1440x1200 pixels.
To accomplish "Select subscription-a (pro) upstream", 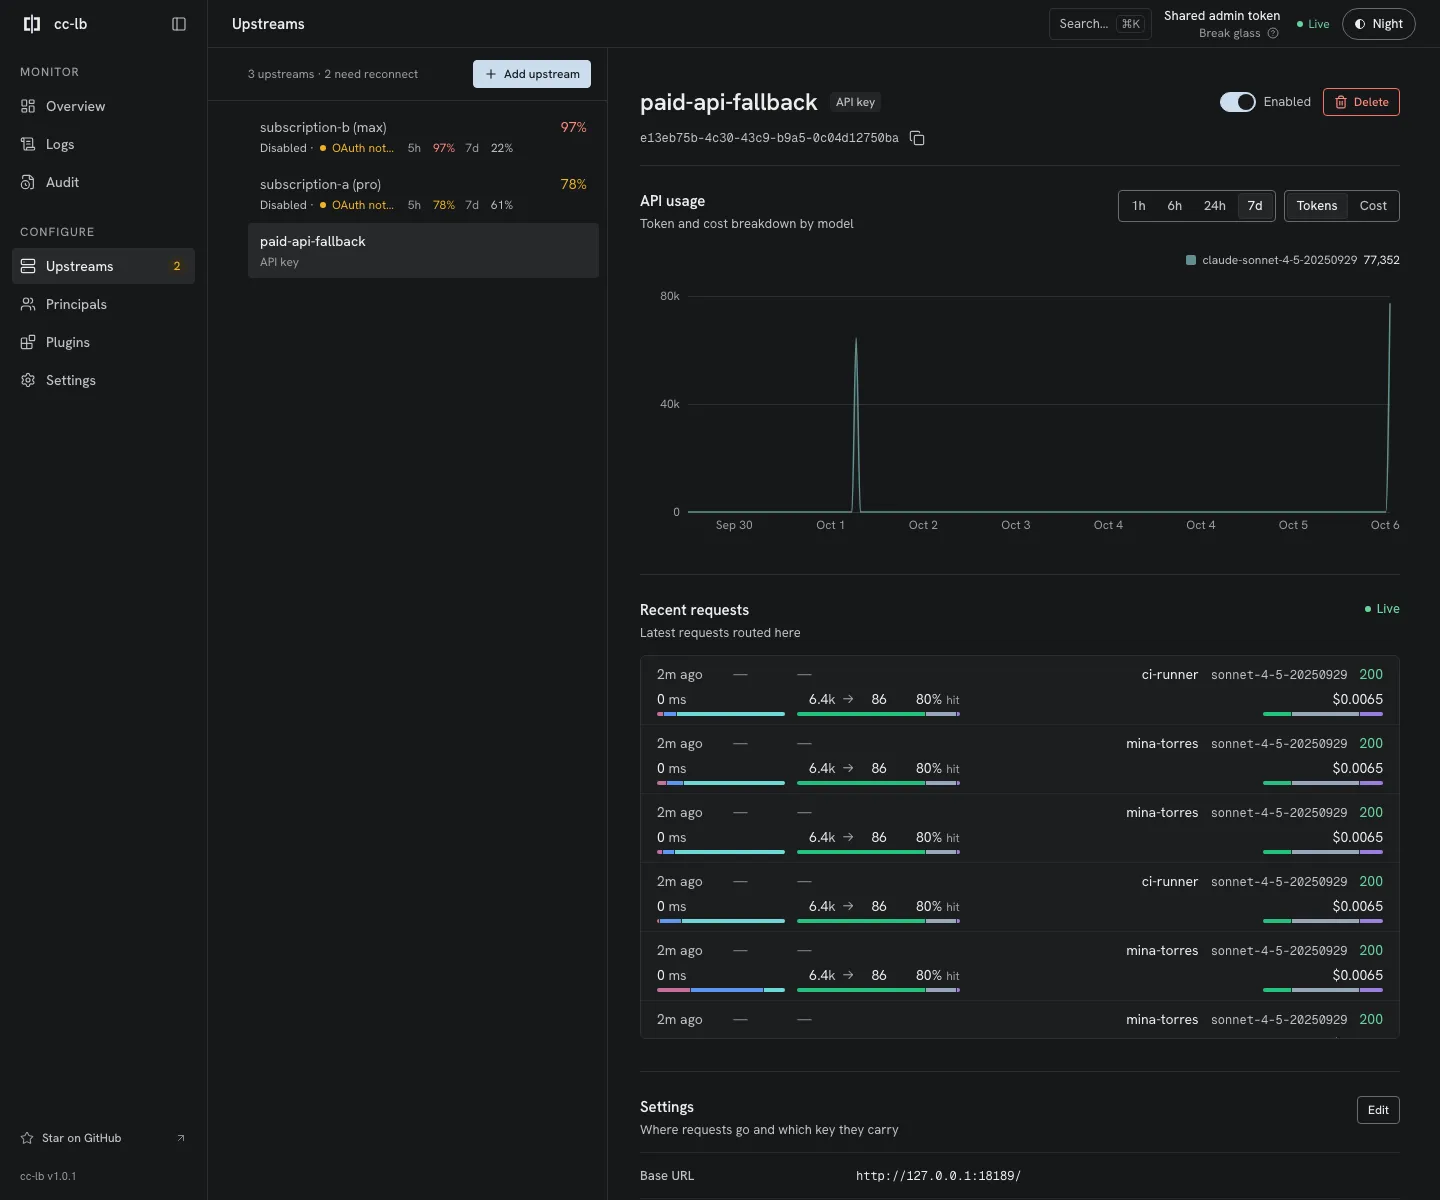I will [423, 194].
